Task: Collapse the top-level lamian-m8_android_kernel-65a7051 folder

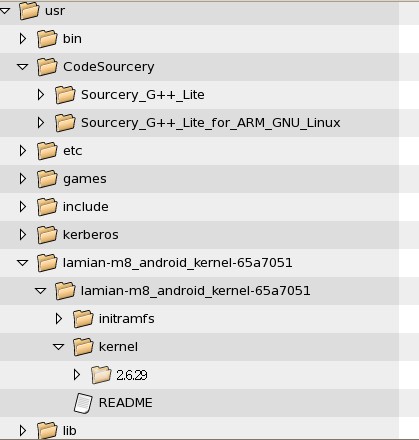Action: click(23, 263)
